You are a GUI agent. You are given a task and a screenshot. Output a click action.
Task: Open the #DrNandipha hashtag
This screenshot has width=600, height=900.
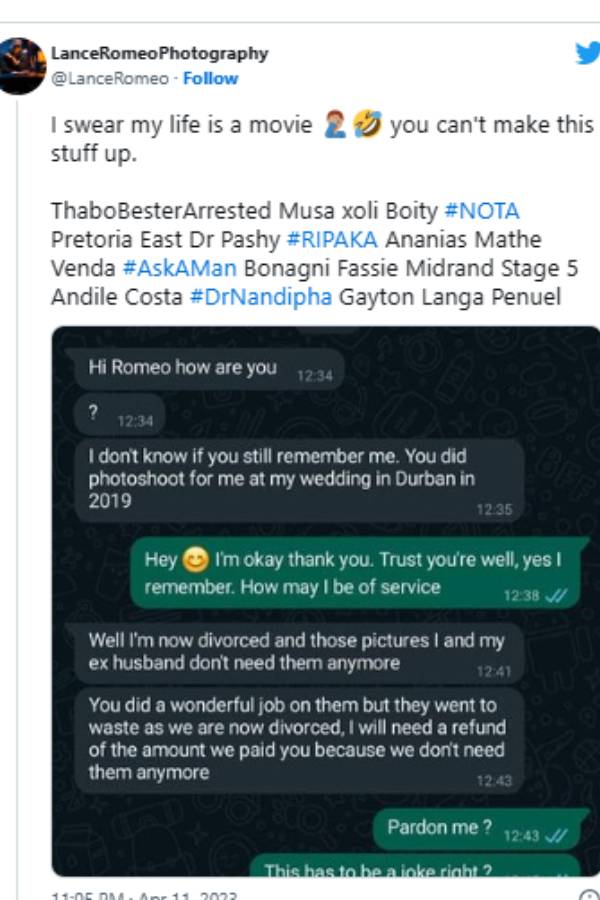click(260, 296)
